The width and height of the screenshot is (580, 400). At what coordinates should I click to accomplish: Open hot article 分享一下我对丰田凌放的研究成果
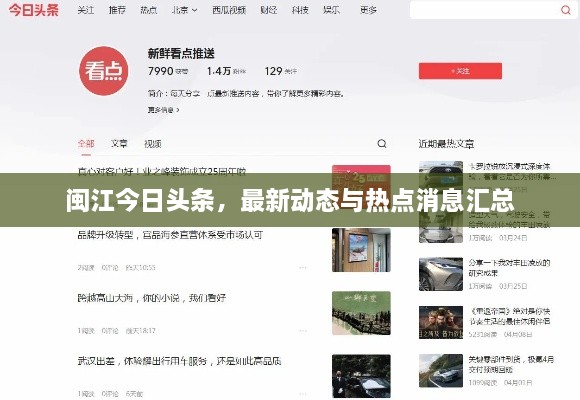pos(509,268)
